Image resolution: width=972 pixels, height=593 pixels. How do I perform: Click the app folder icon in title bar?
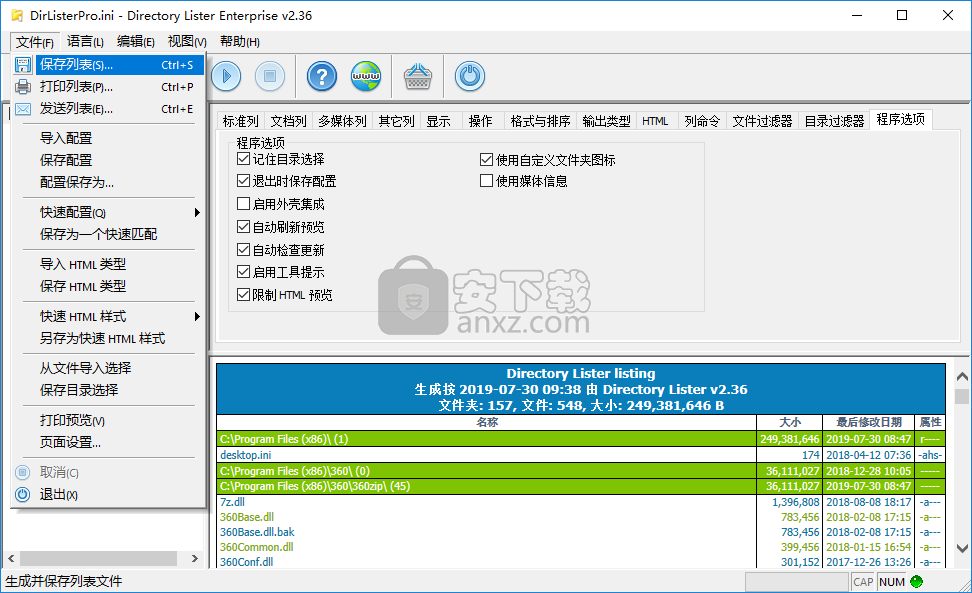17,15
